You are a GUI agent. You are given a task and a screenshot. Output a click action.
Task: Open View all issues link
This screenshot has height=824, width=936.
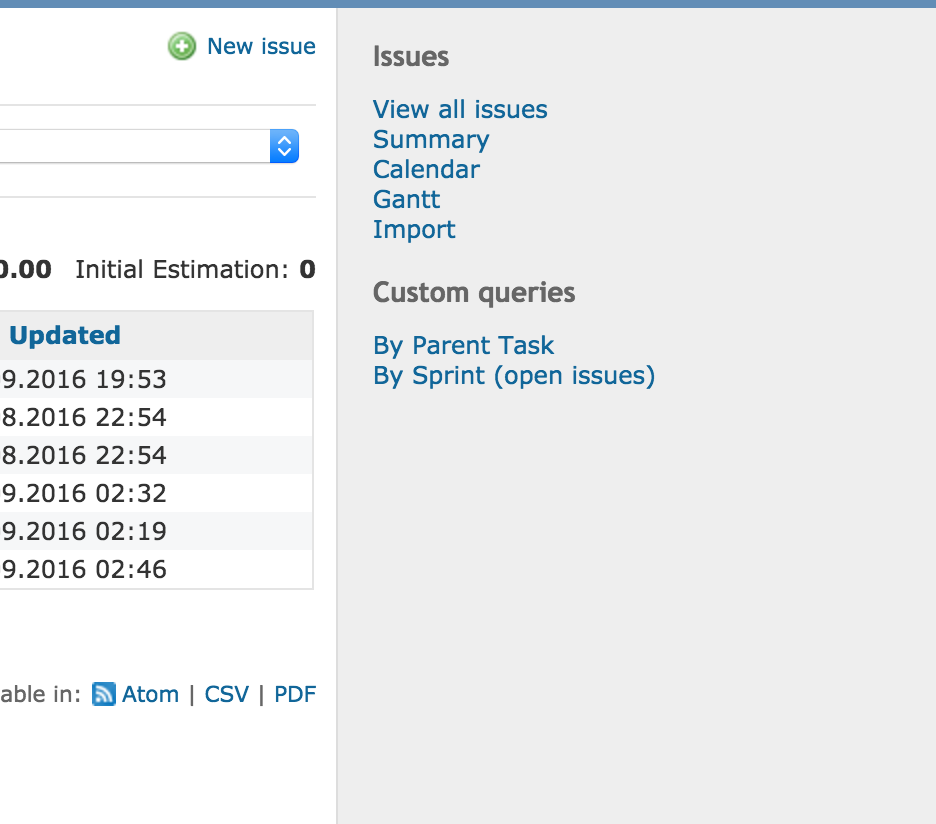[x=460, y=109]
